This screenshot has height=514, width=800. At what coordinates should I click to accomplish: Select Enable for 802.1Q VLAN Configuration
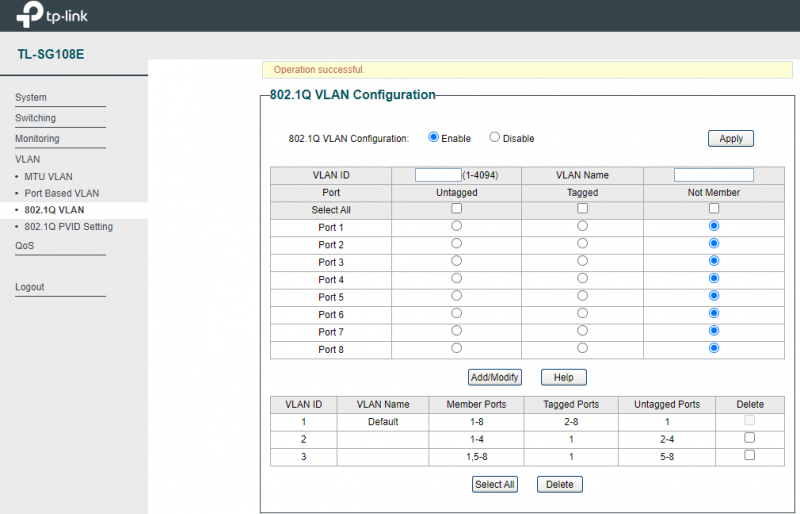434,138
